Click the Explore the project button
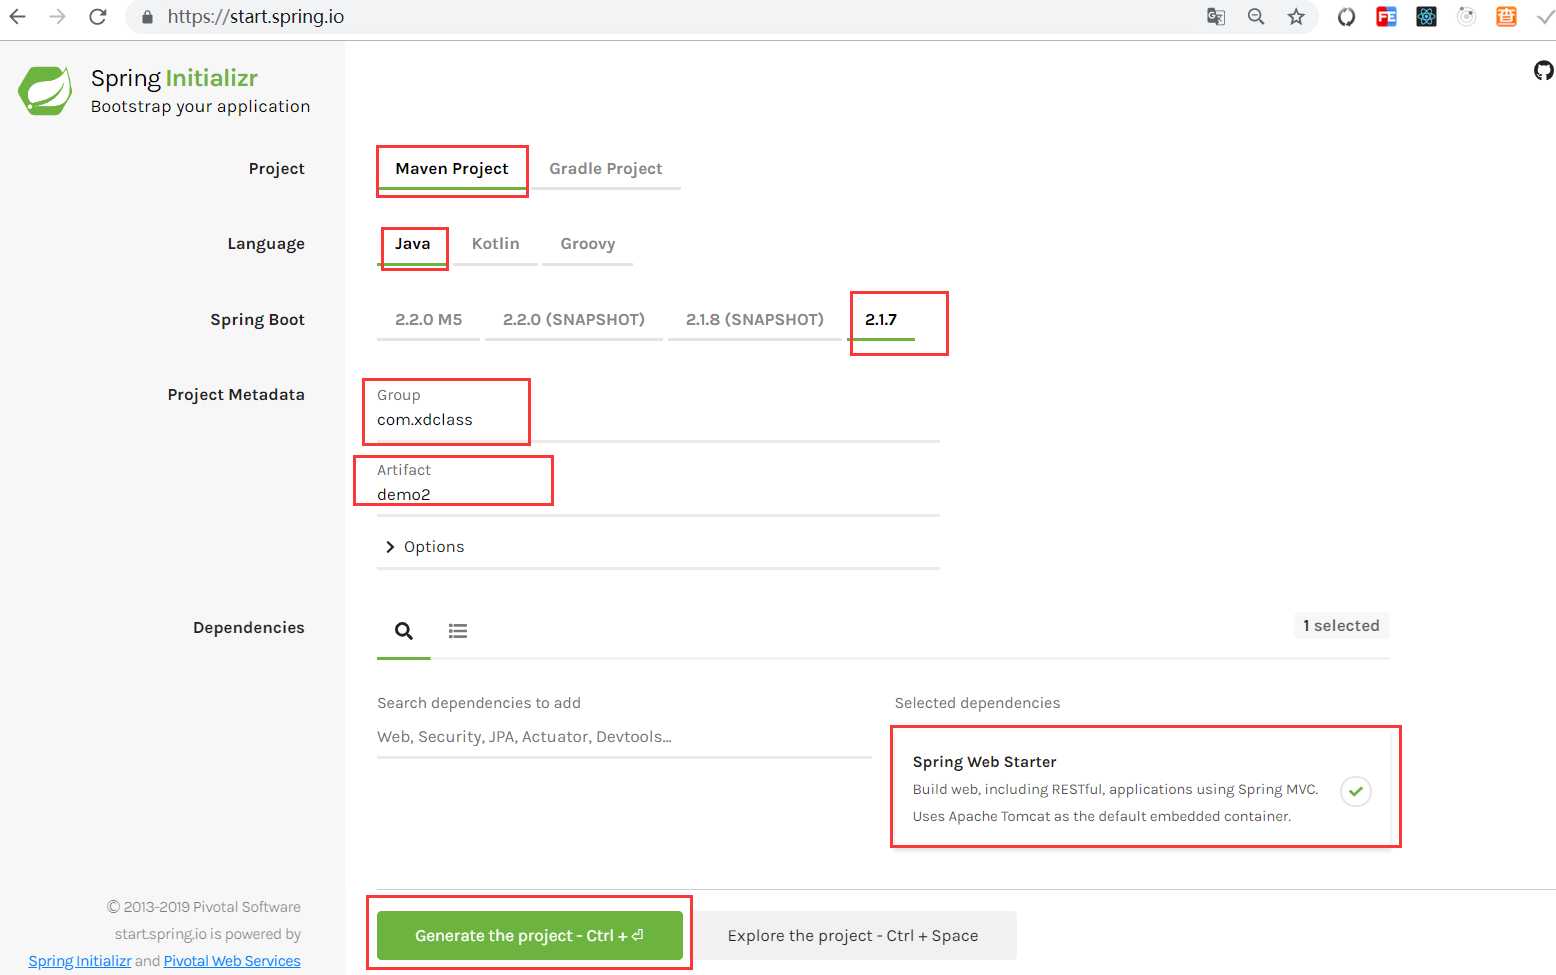 click(853, 936)
